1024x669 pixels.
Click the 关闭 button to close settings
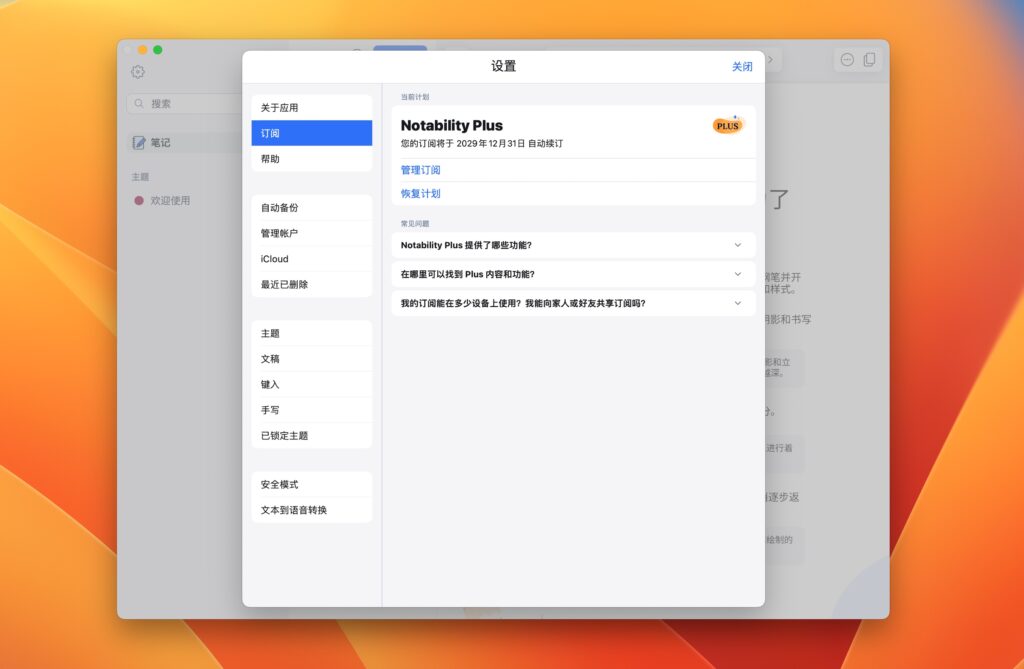pos(742,65)
